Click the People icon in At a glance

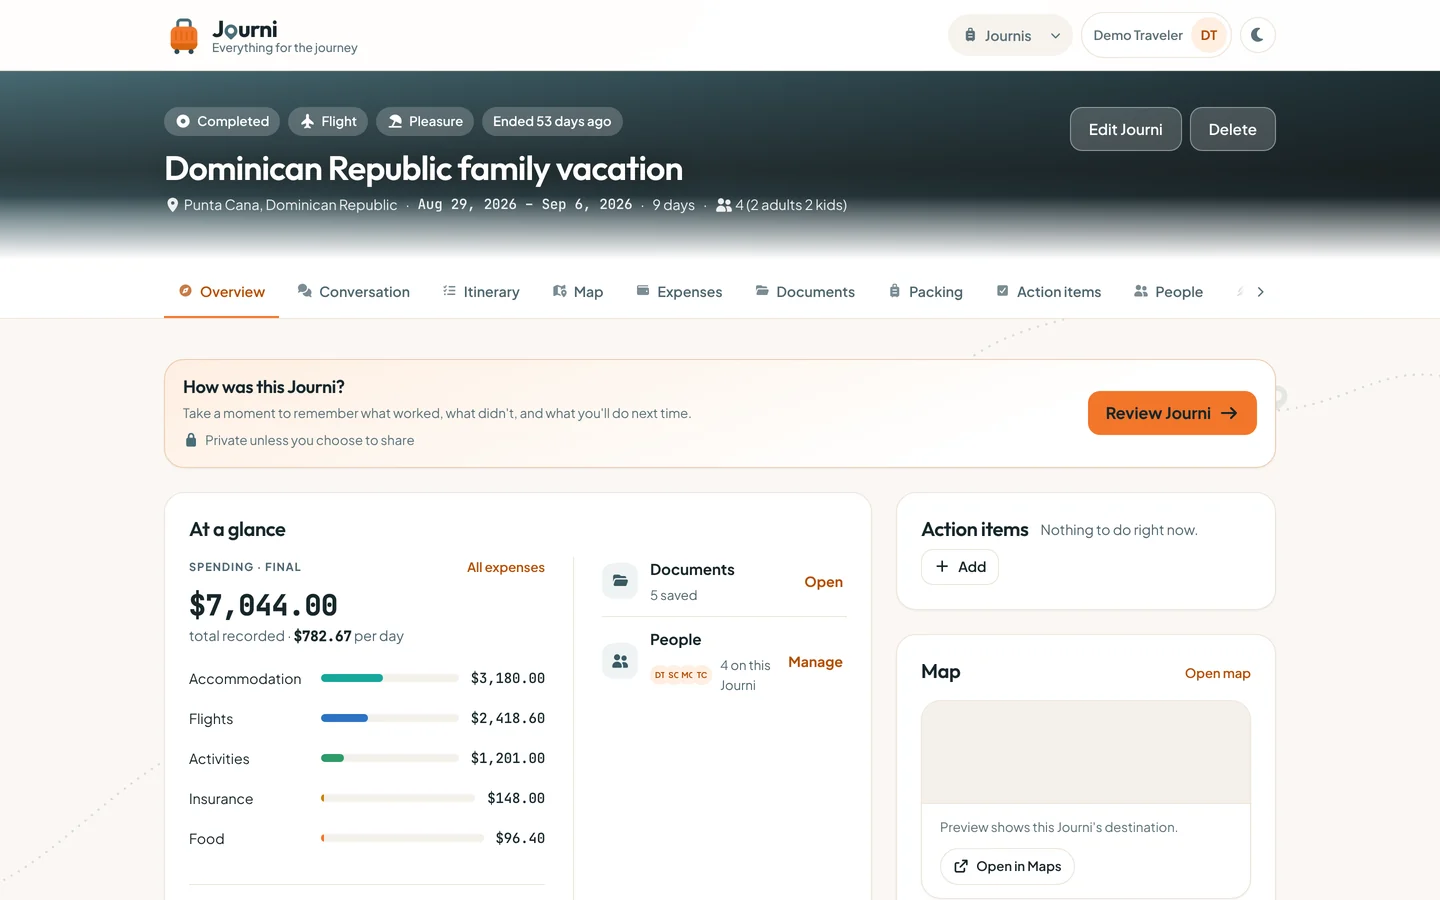tap(620, 661)
